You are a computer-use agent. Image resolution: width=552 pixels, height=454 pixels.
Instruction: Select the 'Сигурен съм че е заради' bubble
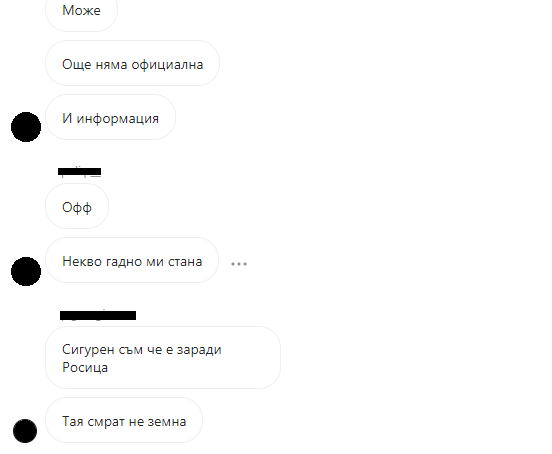pos(163,358)
